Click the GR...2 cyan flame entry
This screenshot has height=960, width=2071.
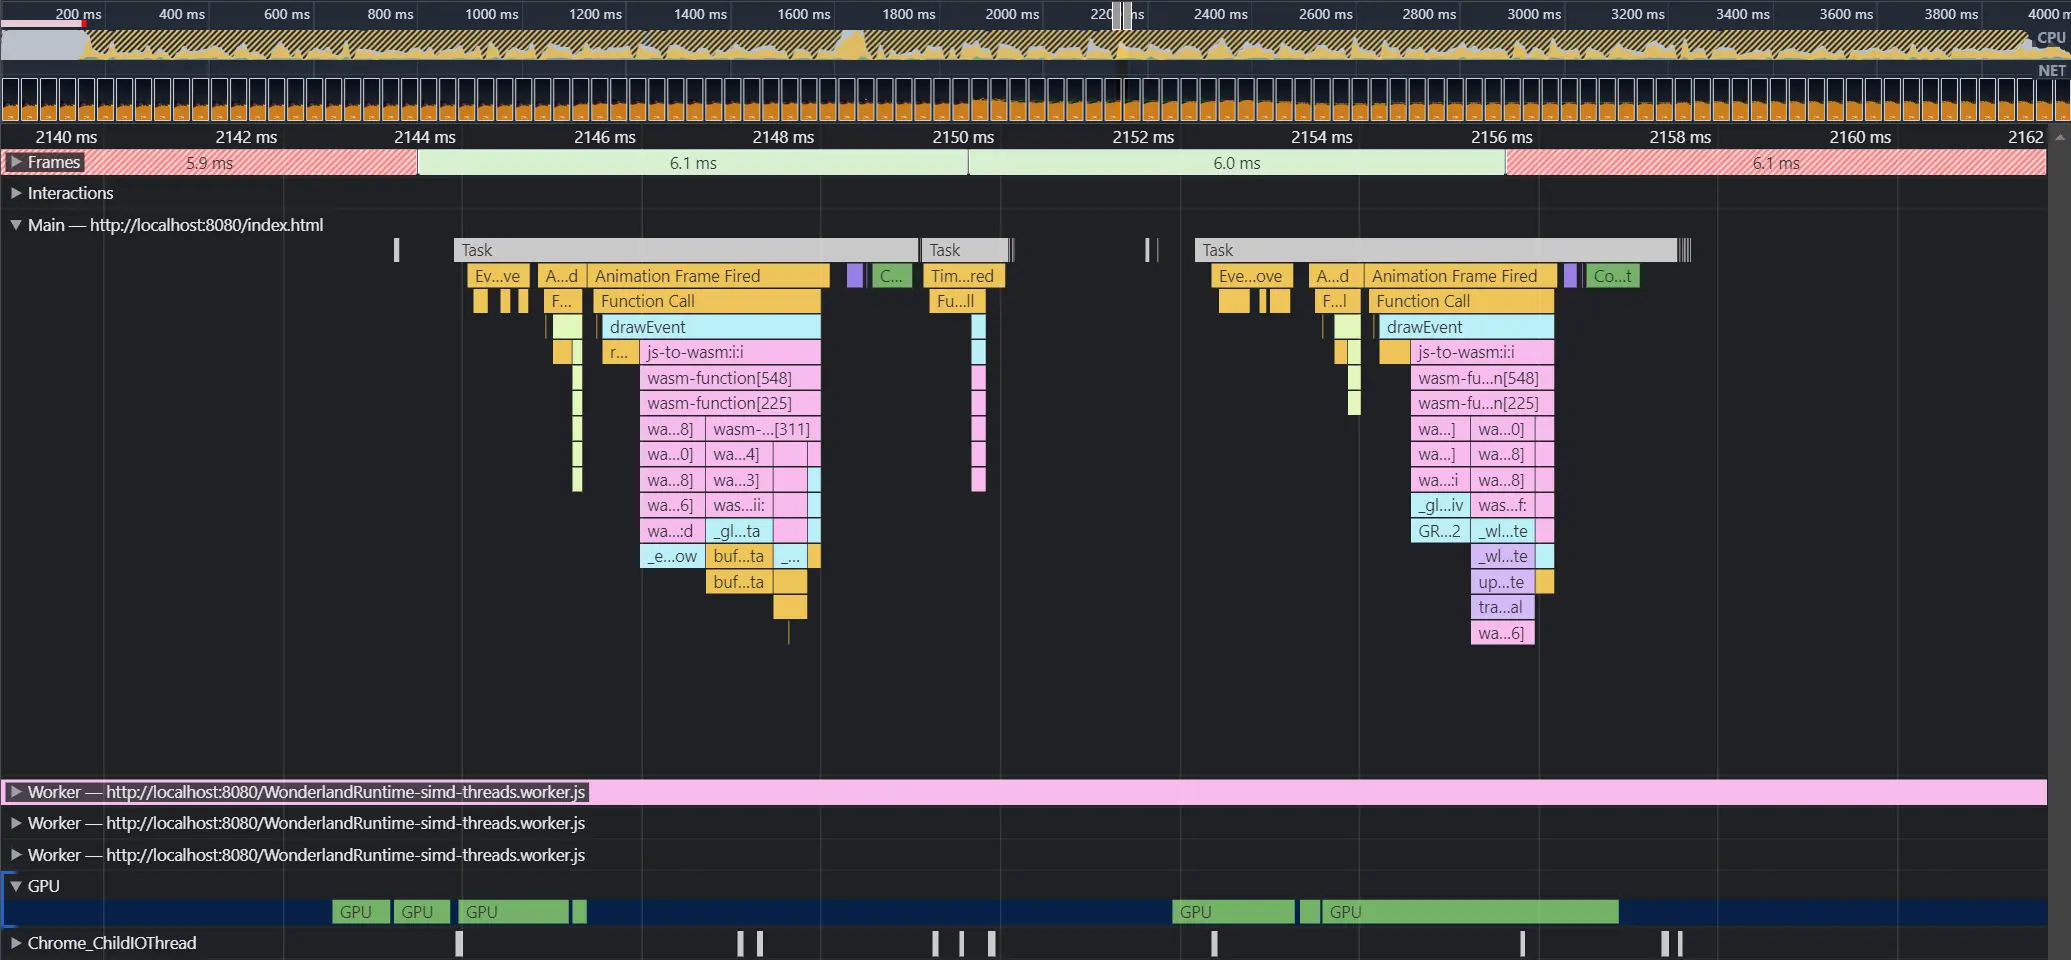click(x=1439, y=531)
